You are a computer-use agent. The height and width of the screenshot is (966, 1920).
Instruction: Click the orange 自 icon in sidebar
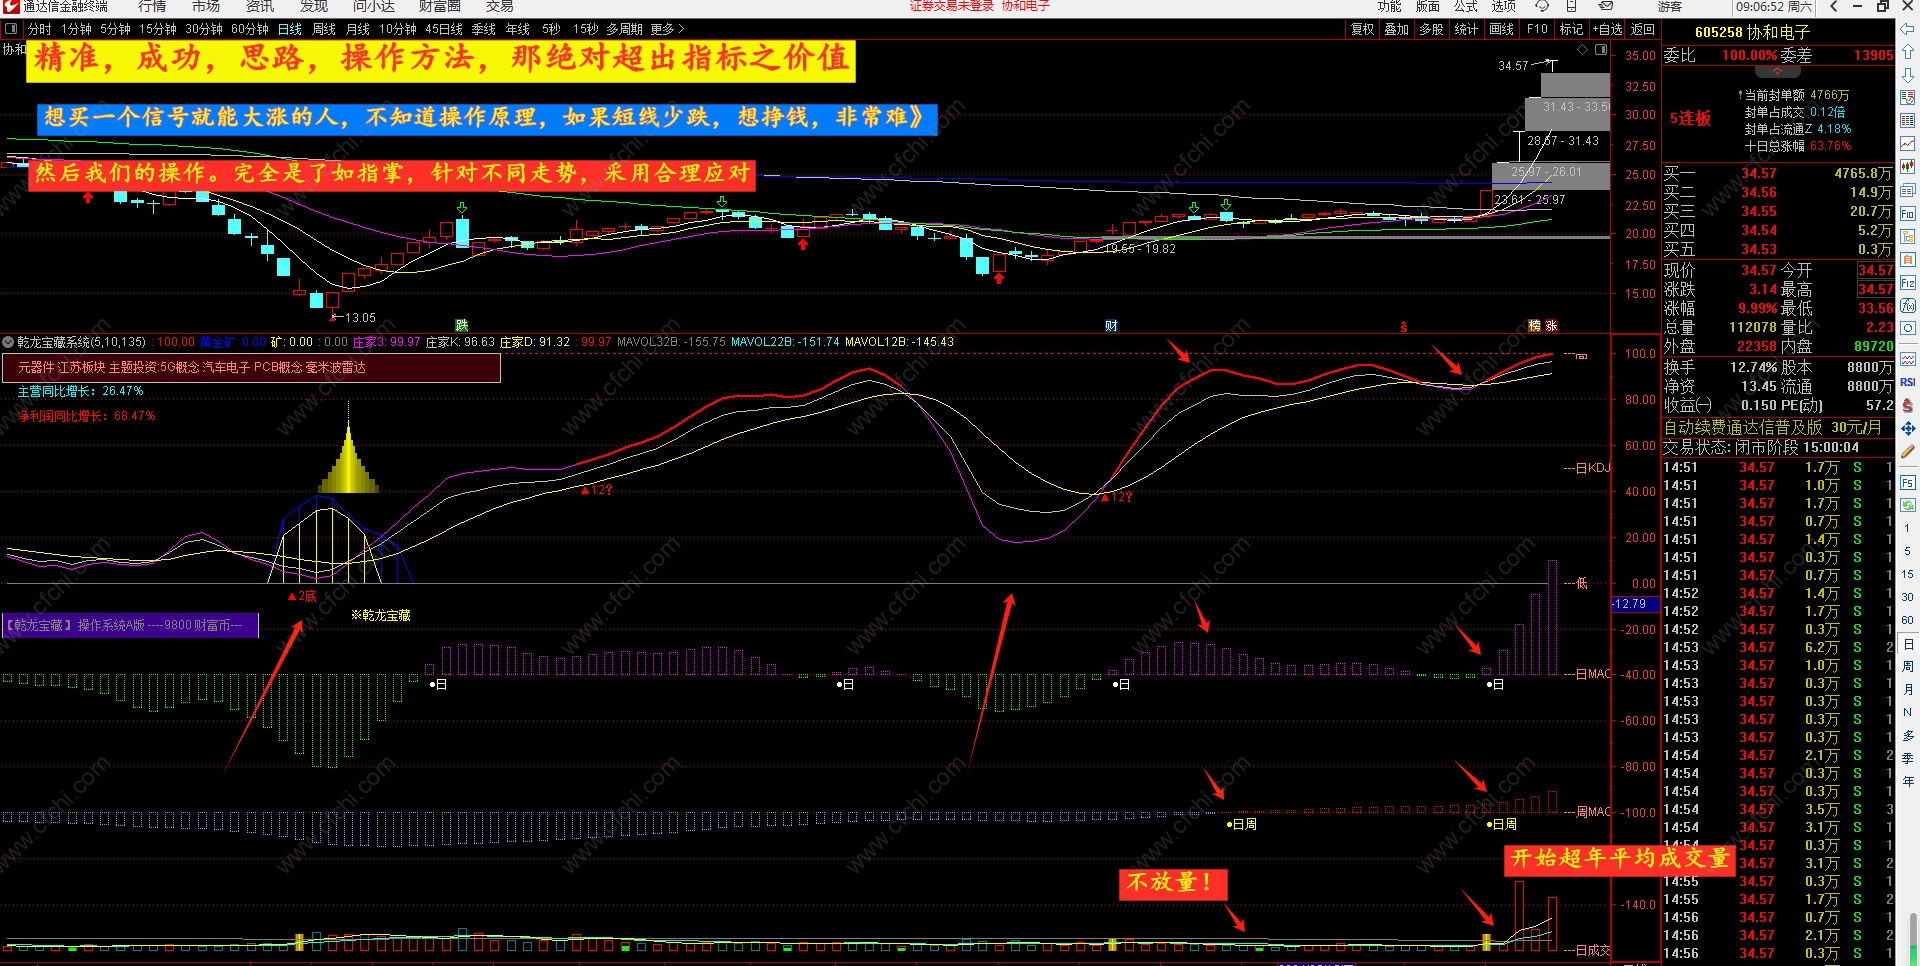point(1908,260)
